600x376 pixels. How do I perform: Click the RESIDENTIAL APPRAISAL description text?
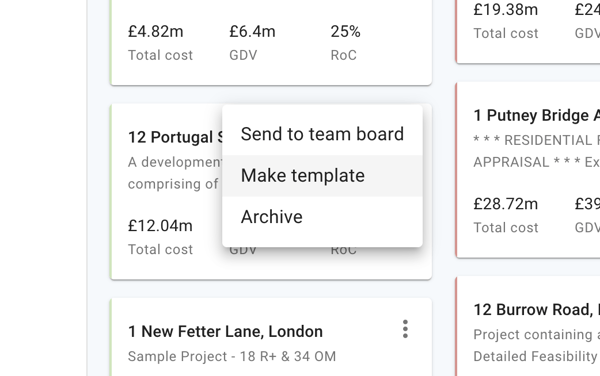(536, 151)
